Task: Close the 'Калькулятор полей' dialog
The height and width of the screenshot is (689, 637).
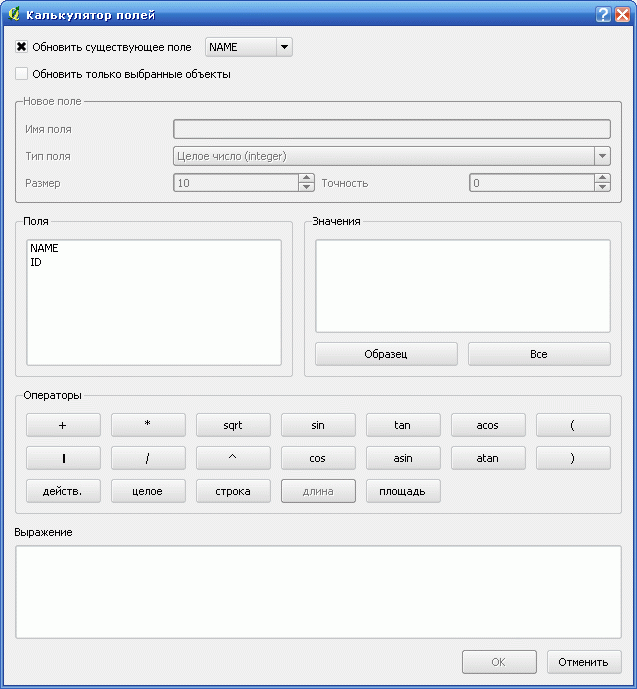Action: [x=623, y=15]
